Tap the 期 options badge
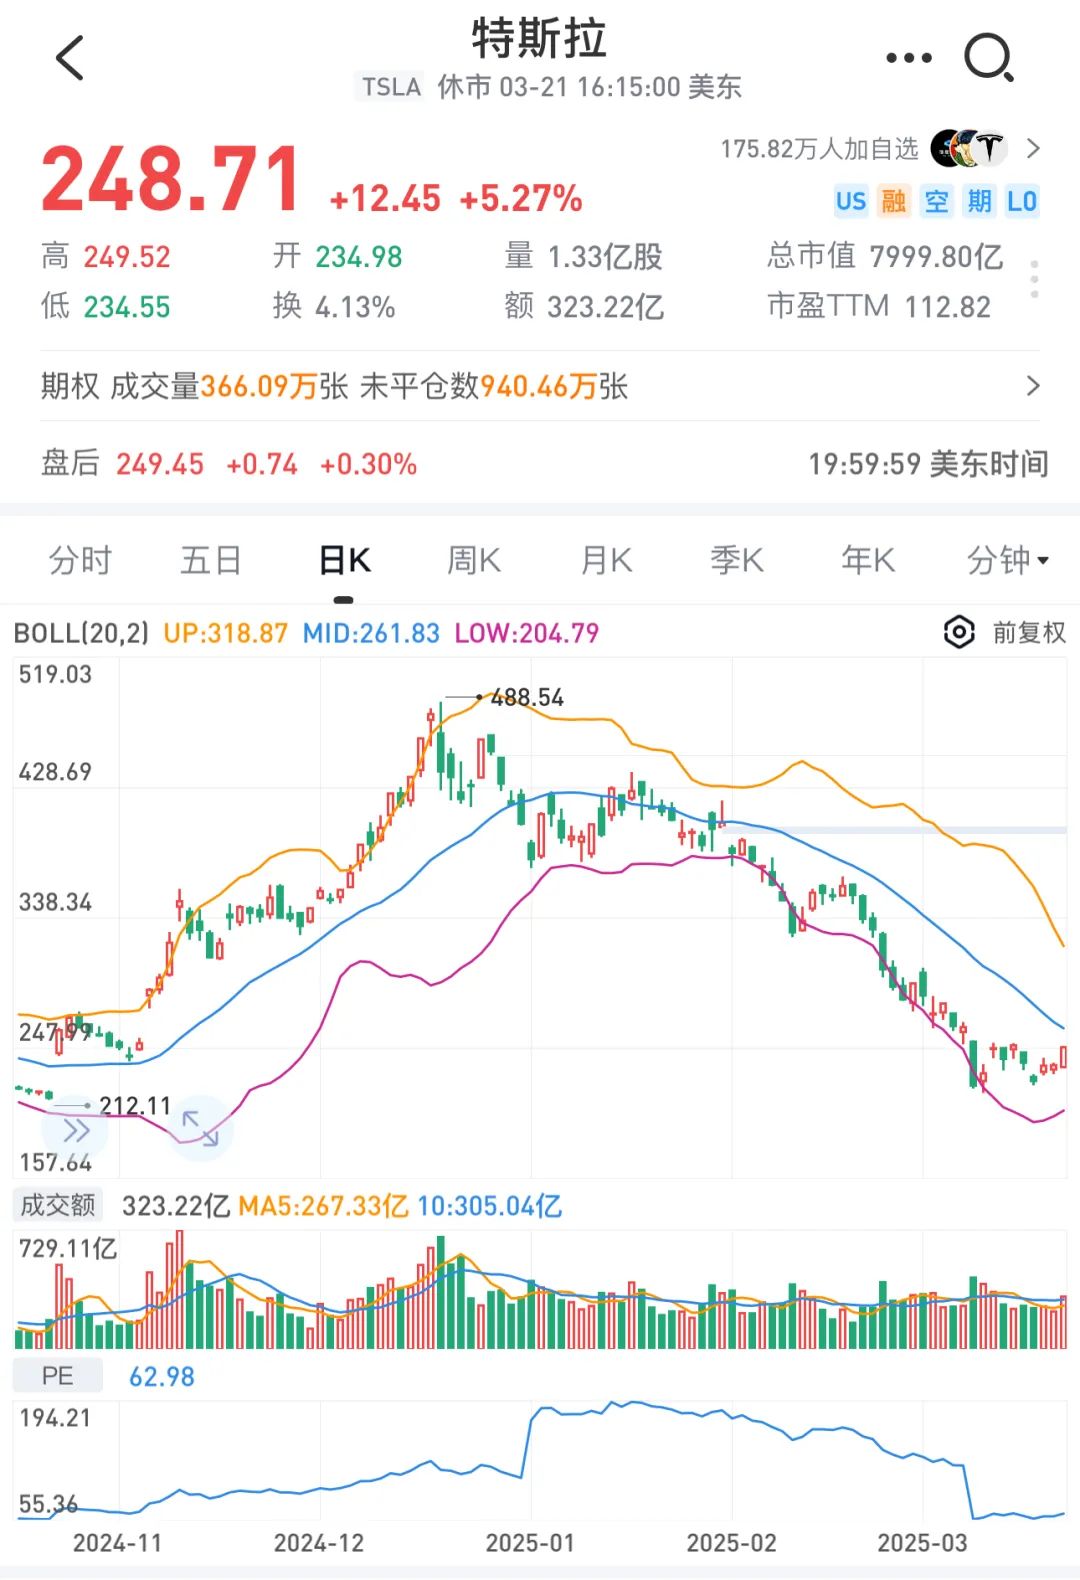 (979, 201)
